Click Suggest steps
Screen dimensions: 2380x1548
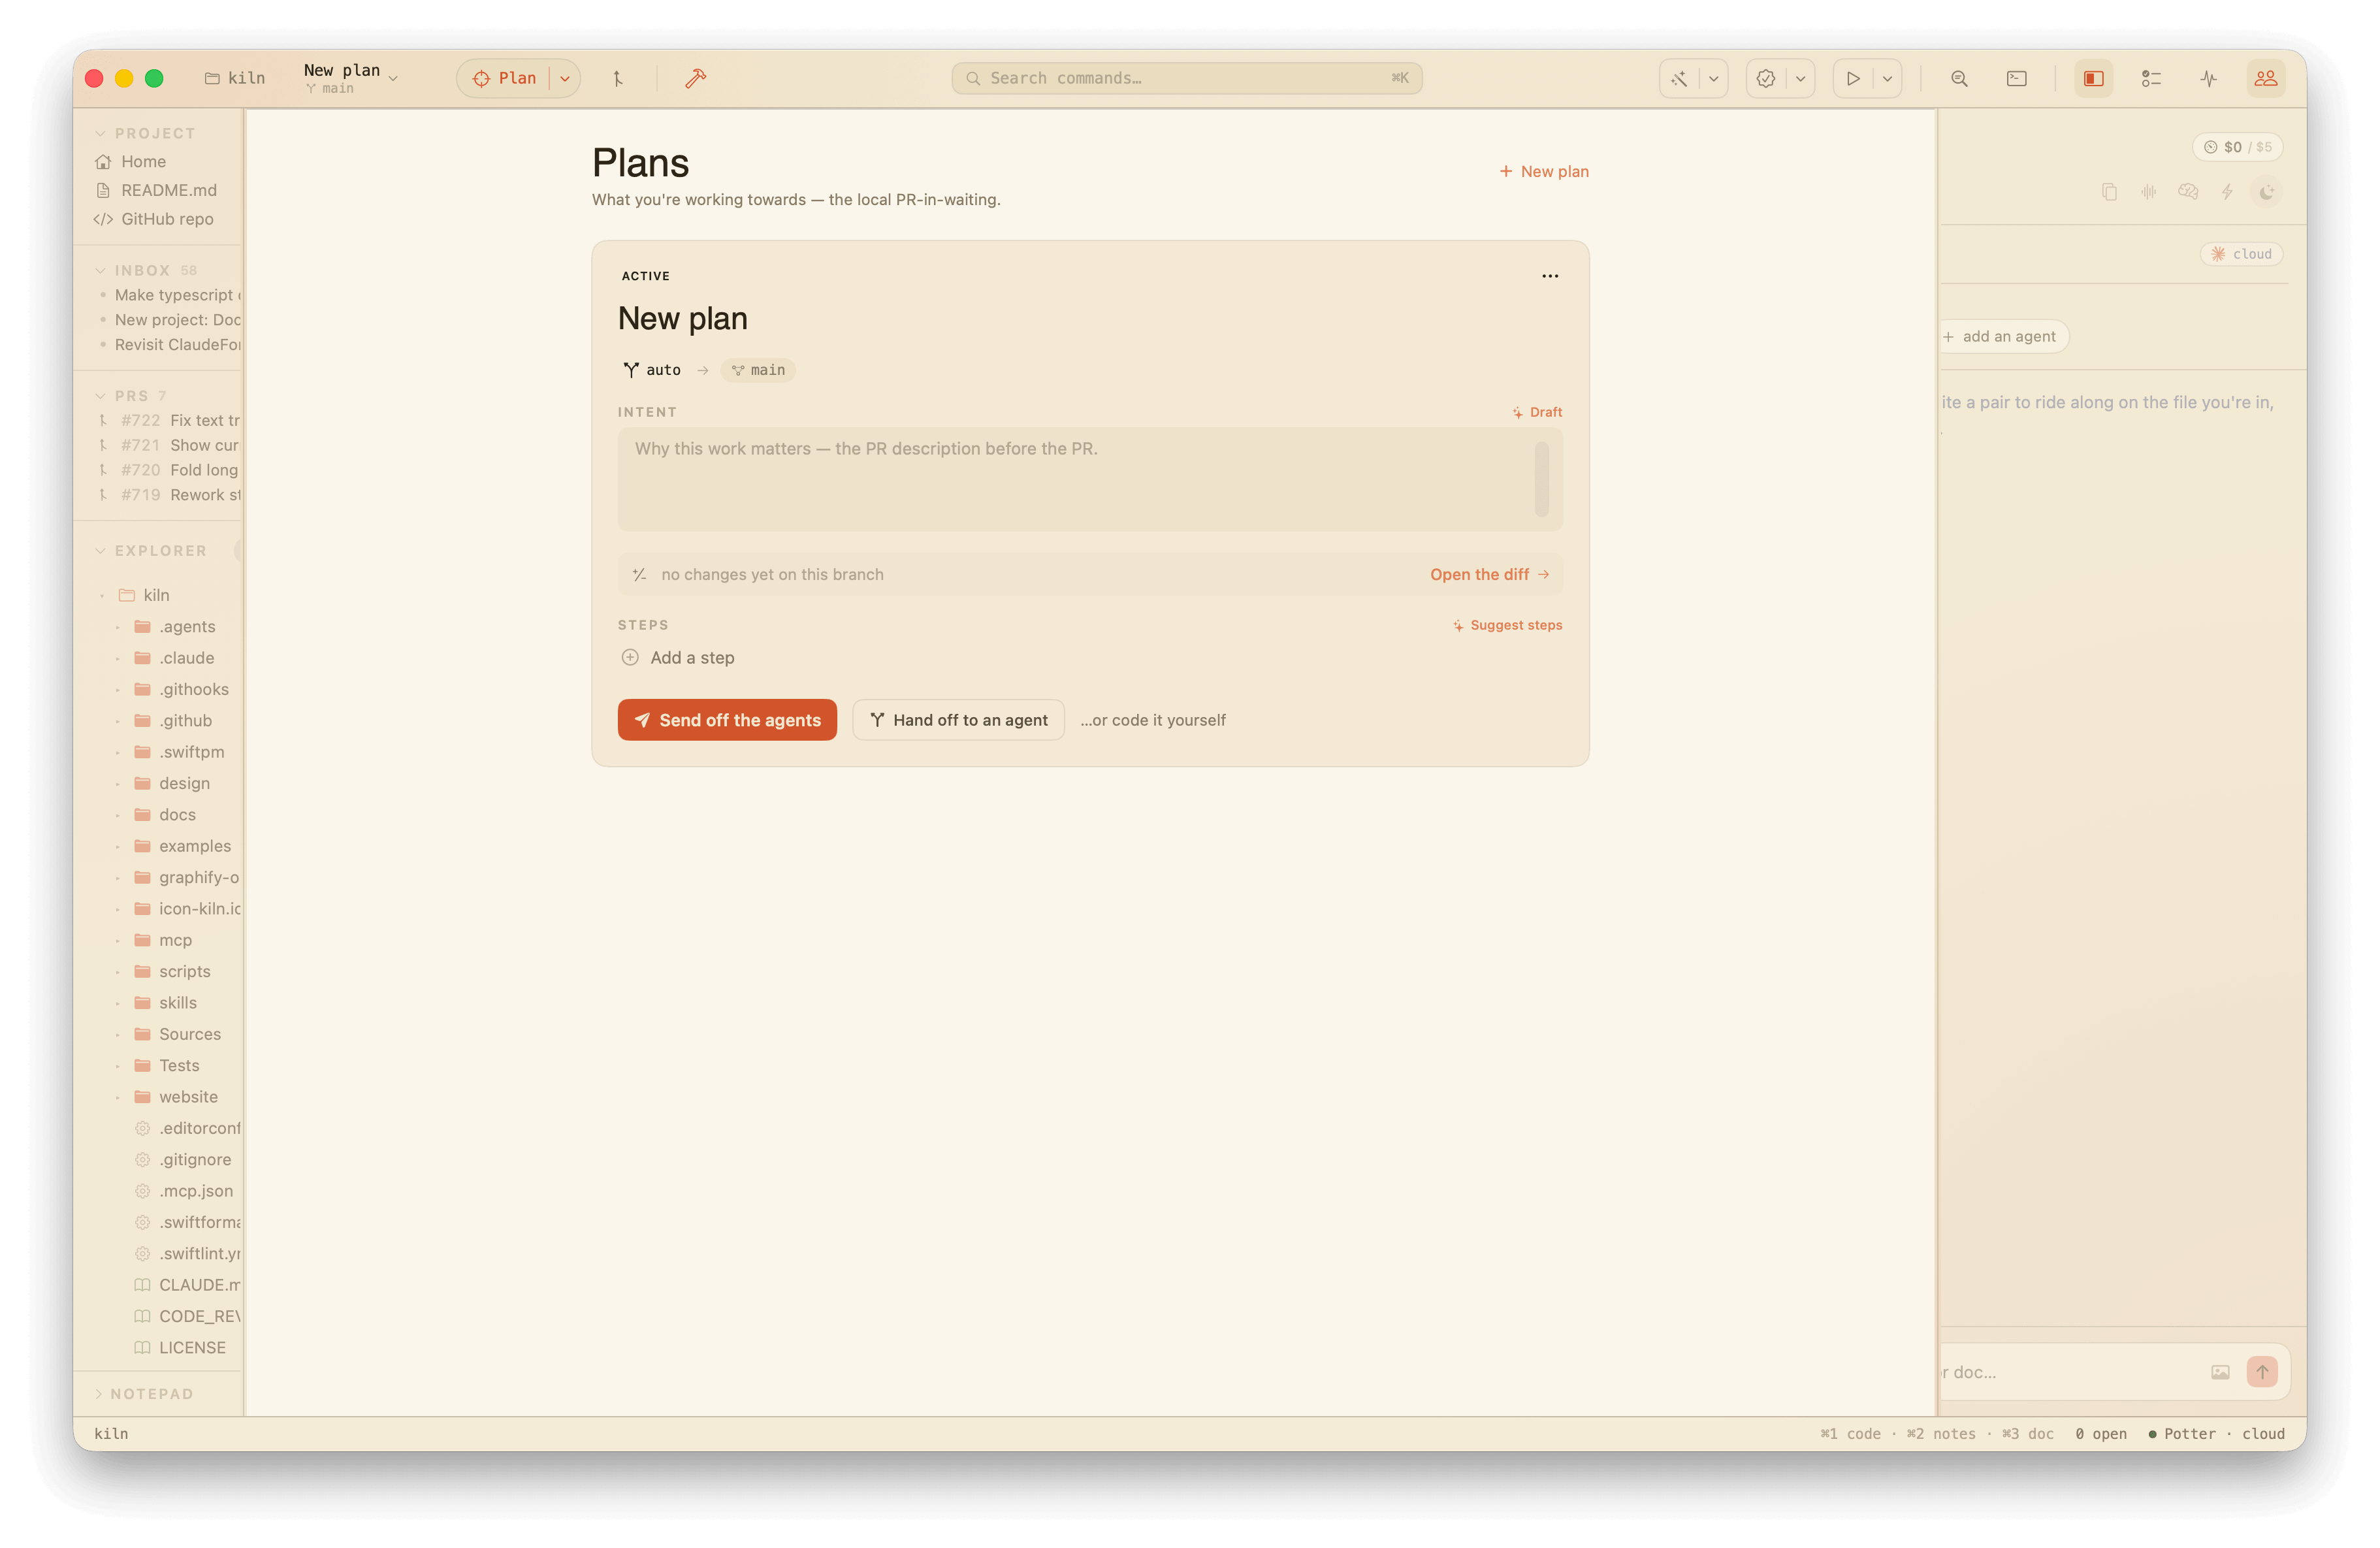[1507, 625]
